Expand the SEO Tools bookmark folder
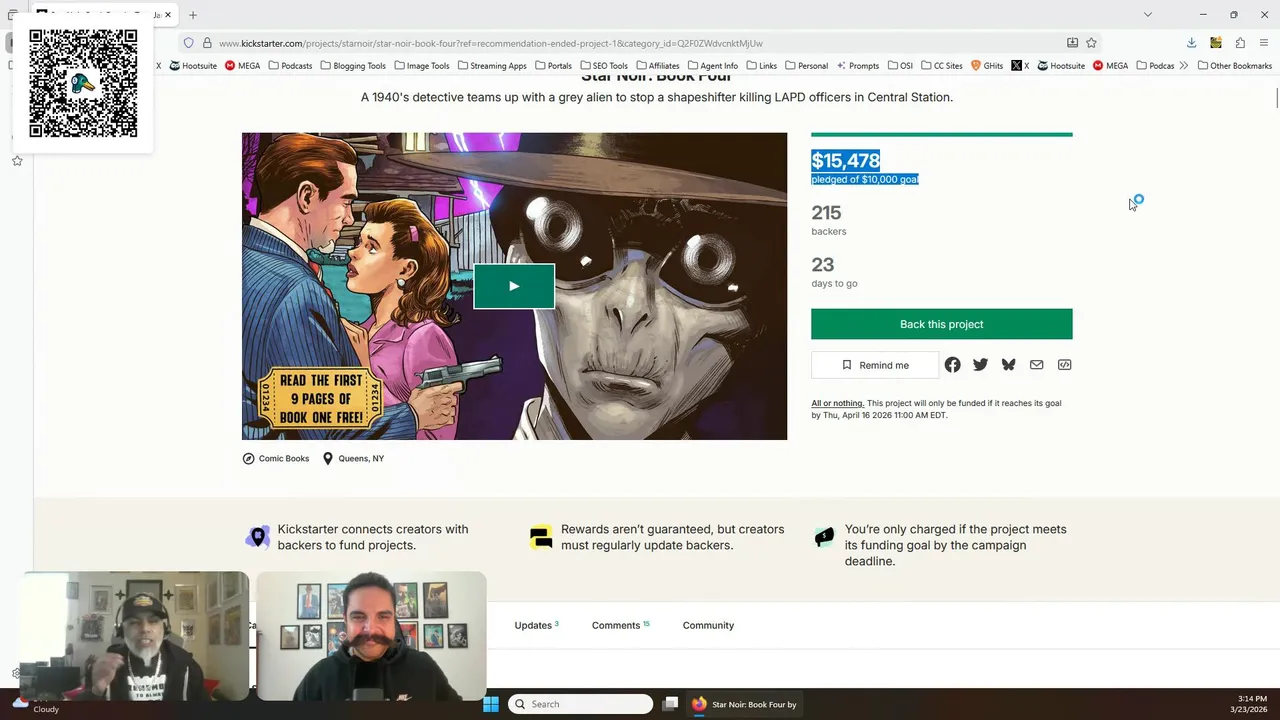 pos(603,66)
